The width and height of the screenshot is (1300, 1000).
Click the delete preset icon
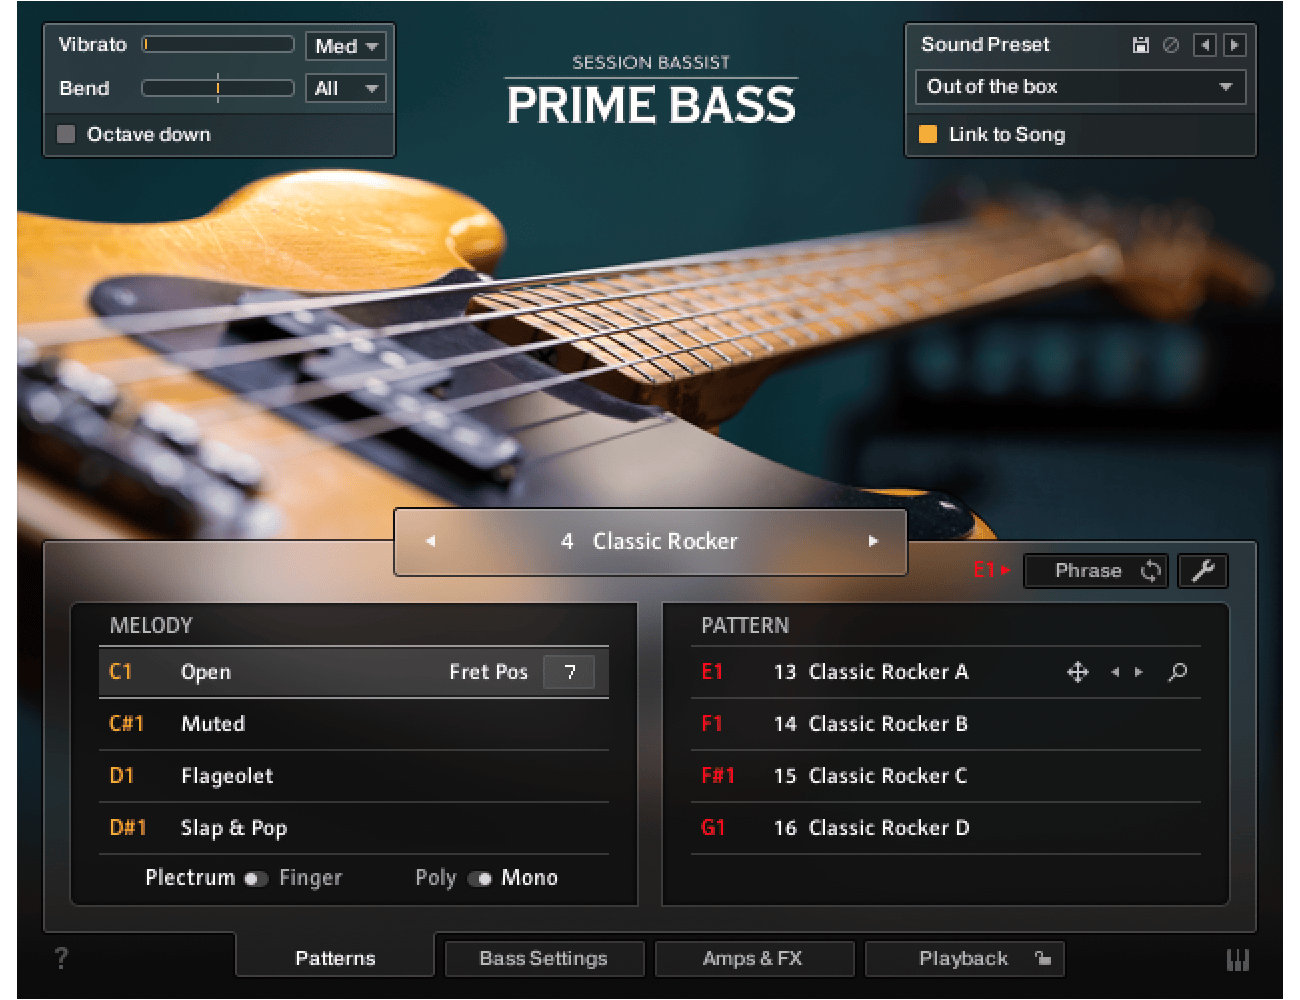(1171, 45)
